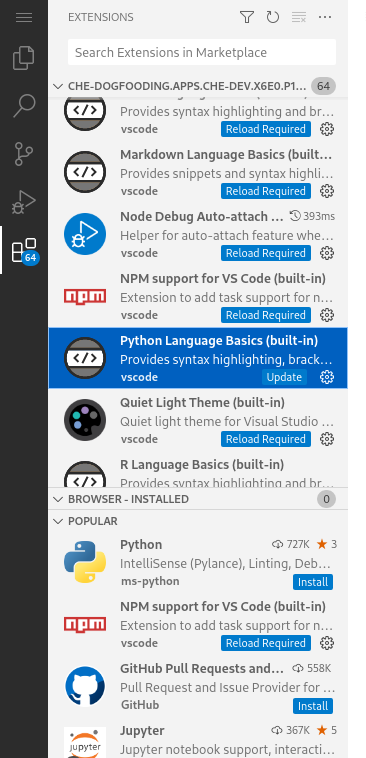This screenshot has width=366, height=758.
Task: Install the ms-python Python extension
Action: [313, 582]
